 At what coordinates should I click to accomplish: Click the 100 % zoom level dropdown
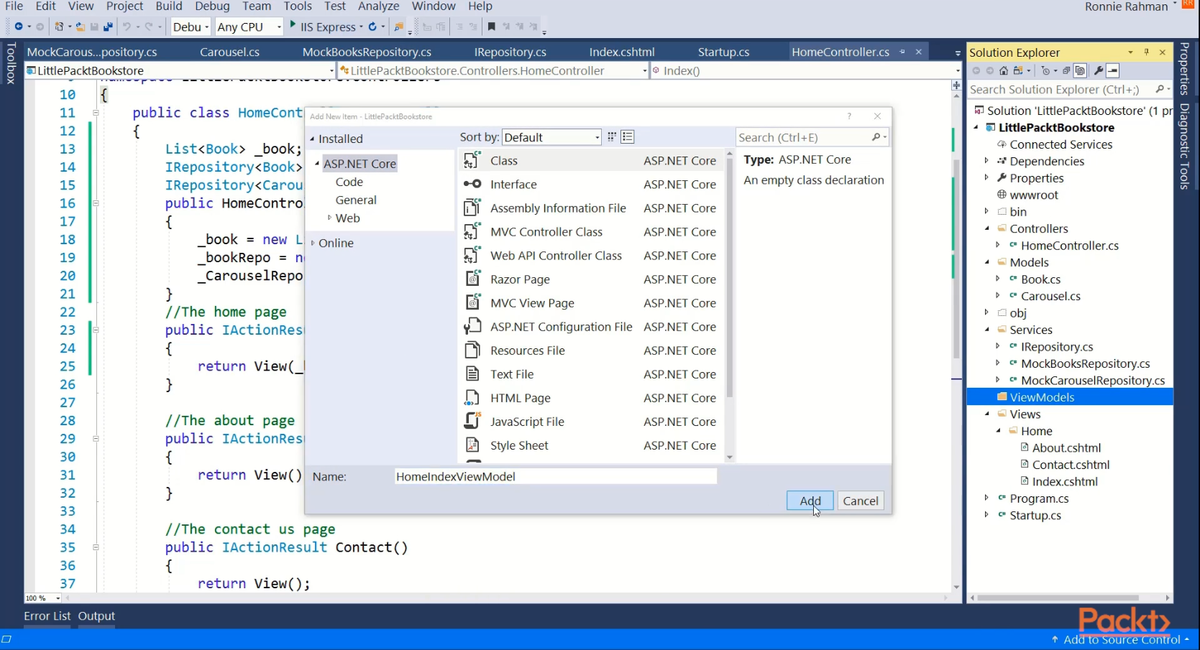coord(42,598)
